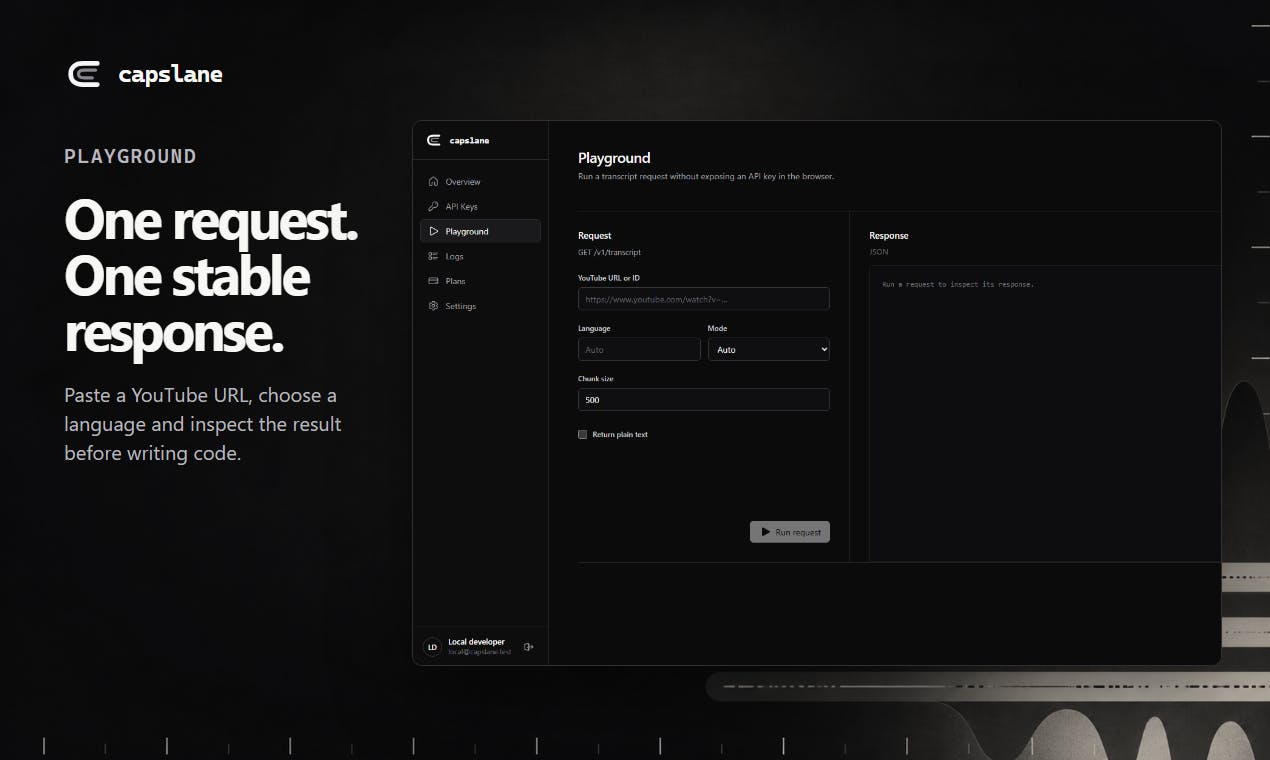The width and height of the screenshot is (1270, 760).
Task: Click the Playground play-triangle sidebar icon
Action: click(x=433, y=231)
